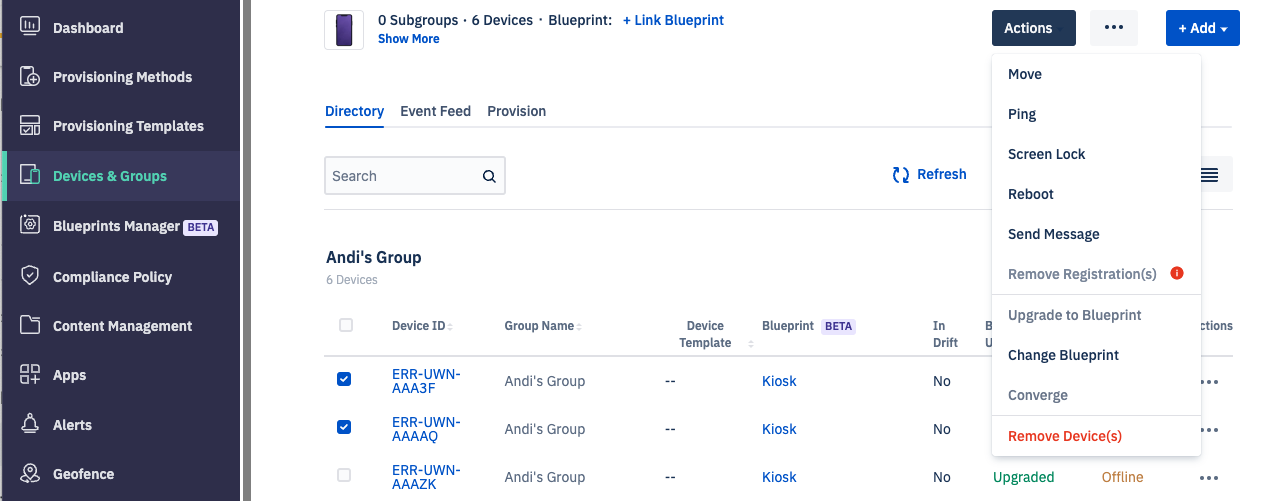The height and width of the screenshot is (501, 1264).
Task: Open the + Add dropdown
Action: pyautogui.click(x=1203, y=28)
